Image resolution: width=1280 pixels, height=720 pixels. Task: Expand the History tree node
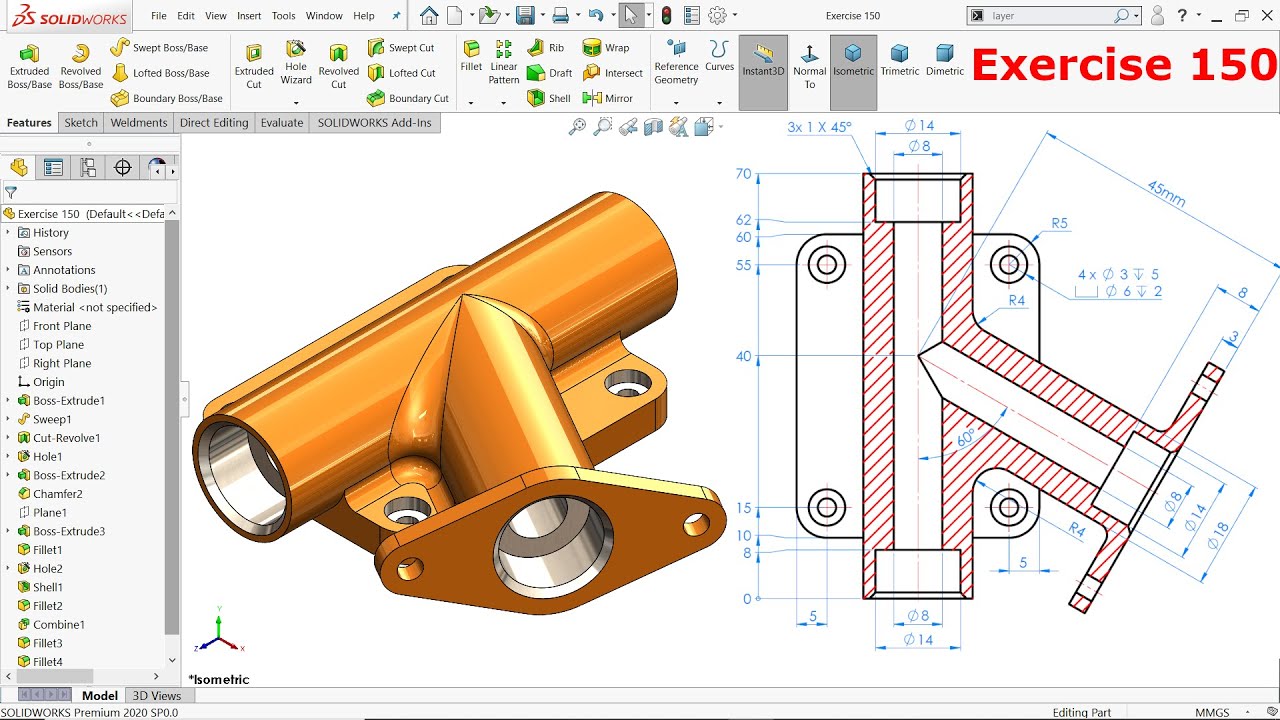(8, 232)
